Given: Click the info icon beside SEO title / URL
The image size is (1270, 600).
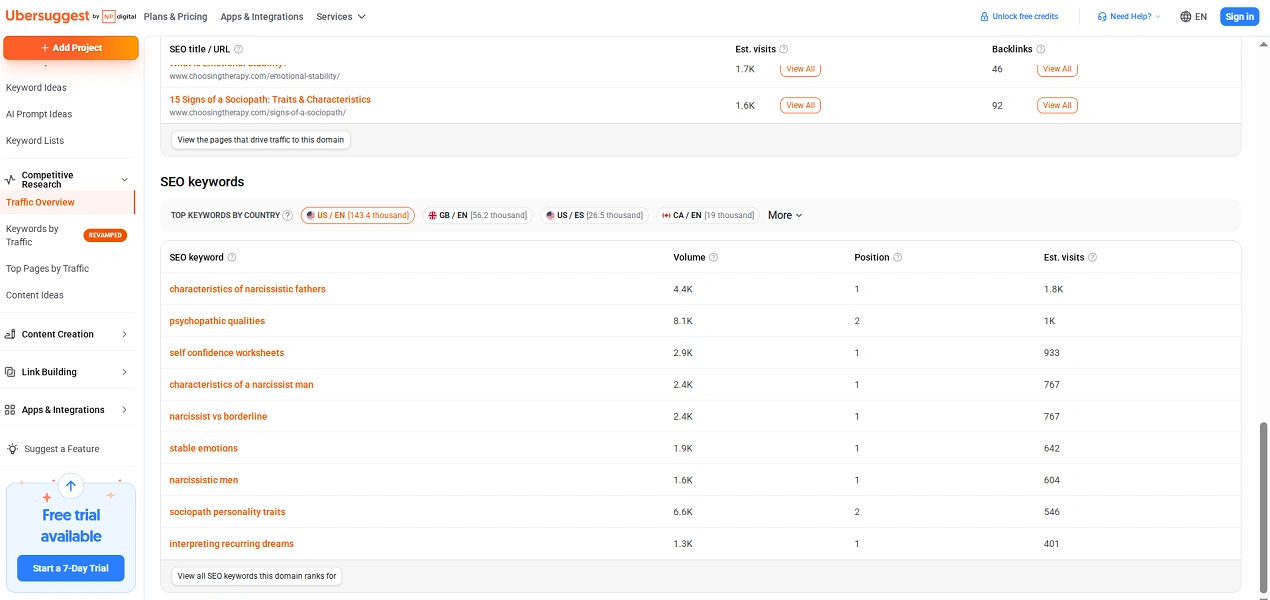Looking at the screenshot, I should (x=238, y=49).
